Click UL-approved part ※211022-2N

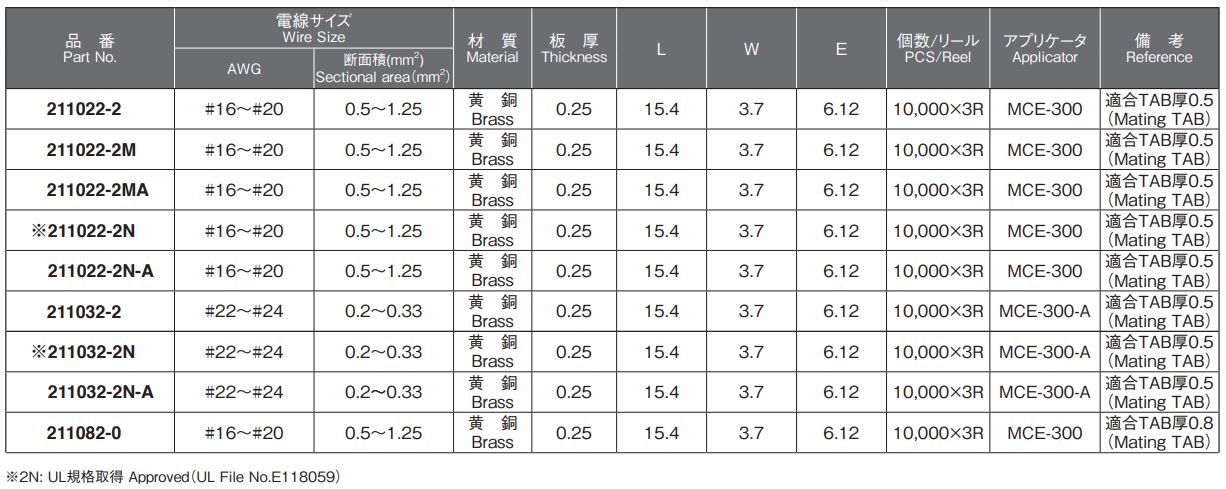coord(89,231)
